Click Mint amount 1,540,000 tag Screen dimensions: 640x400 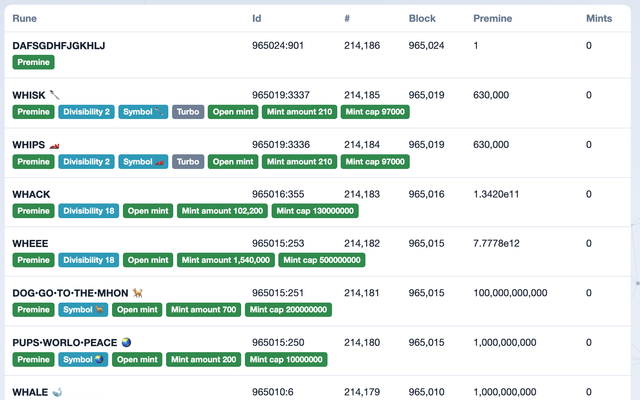point(226,260)
